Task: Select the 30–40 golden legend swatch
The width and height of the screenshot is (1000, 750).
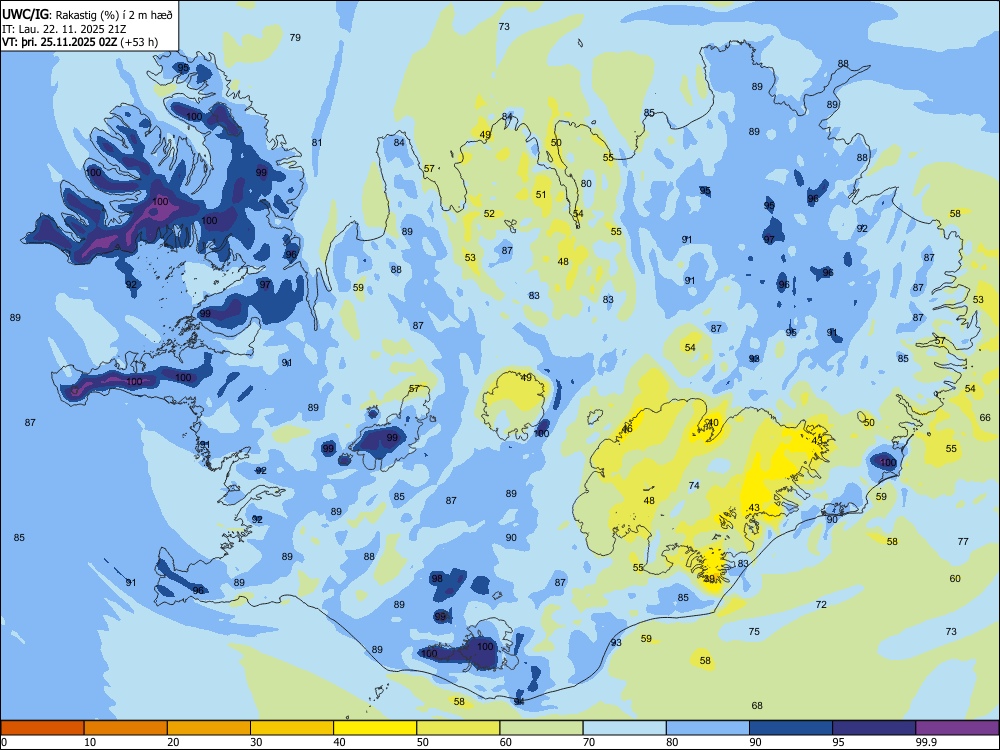Action: pos(292,728)
